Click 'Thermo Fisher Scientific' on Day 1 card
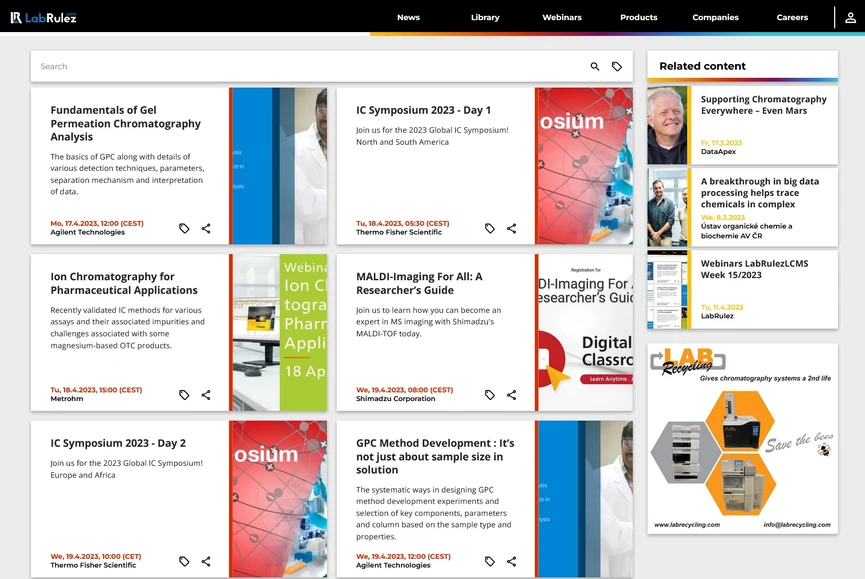Image resolution: width=865 pixels, height=579 pixels. [399, 232]
